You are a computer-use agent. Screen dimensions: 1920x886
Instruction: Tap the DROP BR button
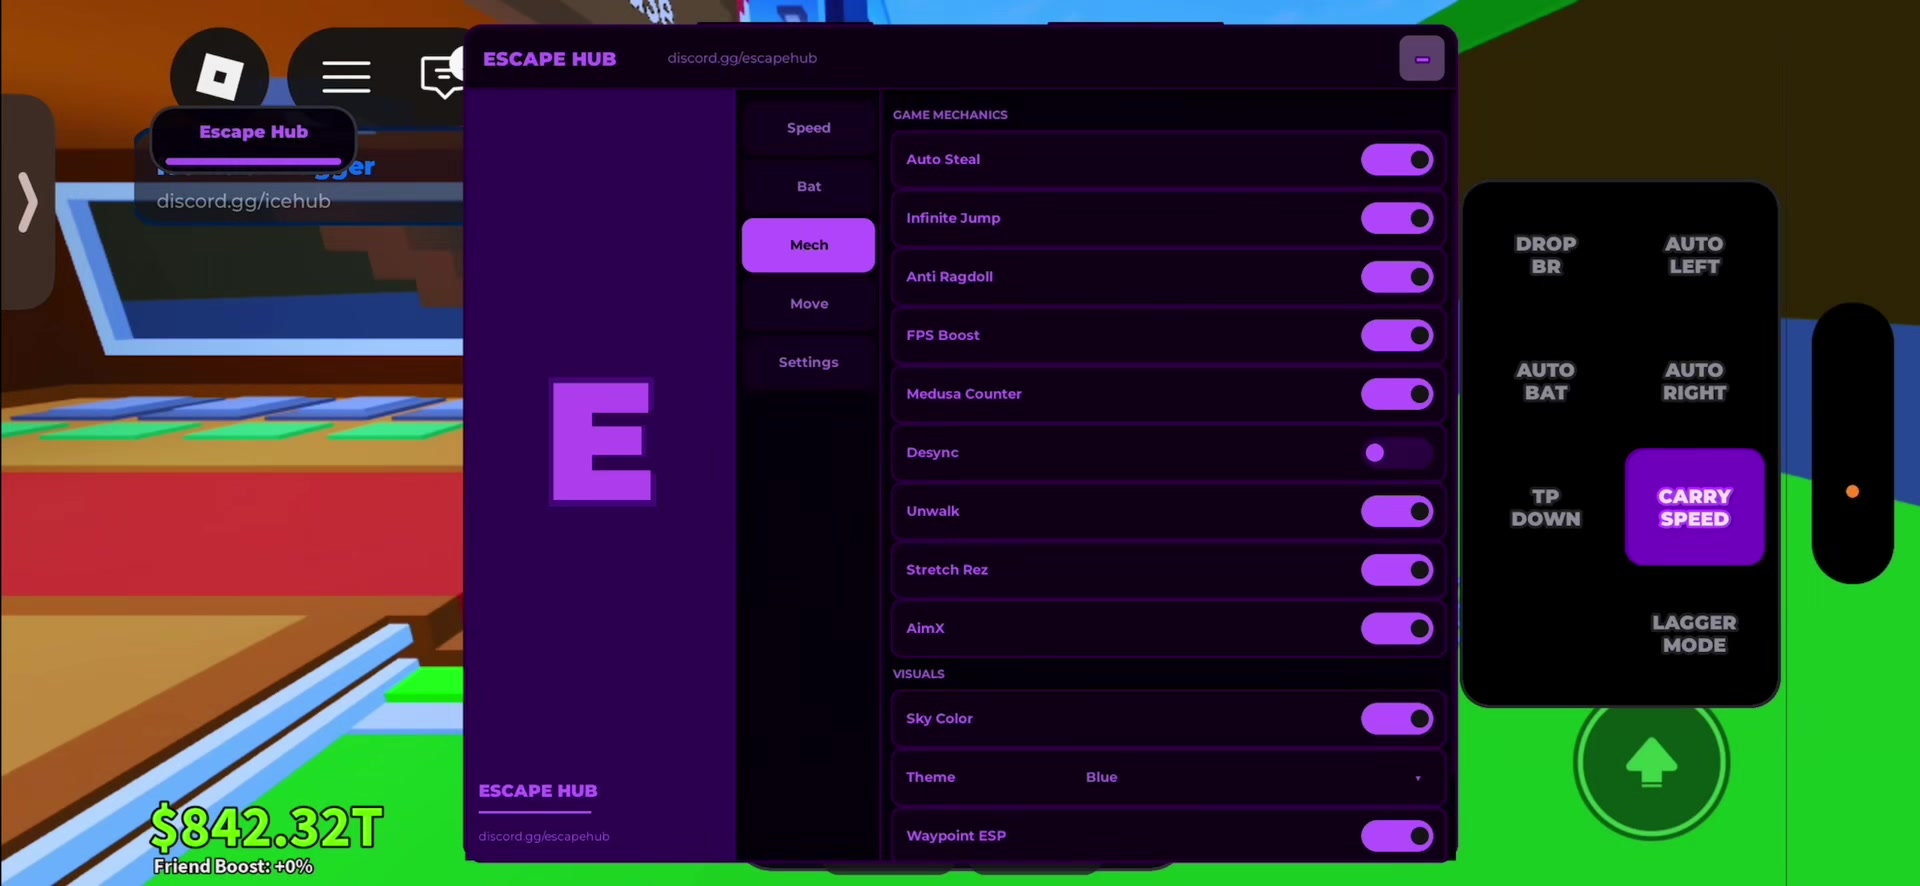(x=1546, y=255)
